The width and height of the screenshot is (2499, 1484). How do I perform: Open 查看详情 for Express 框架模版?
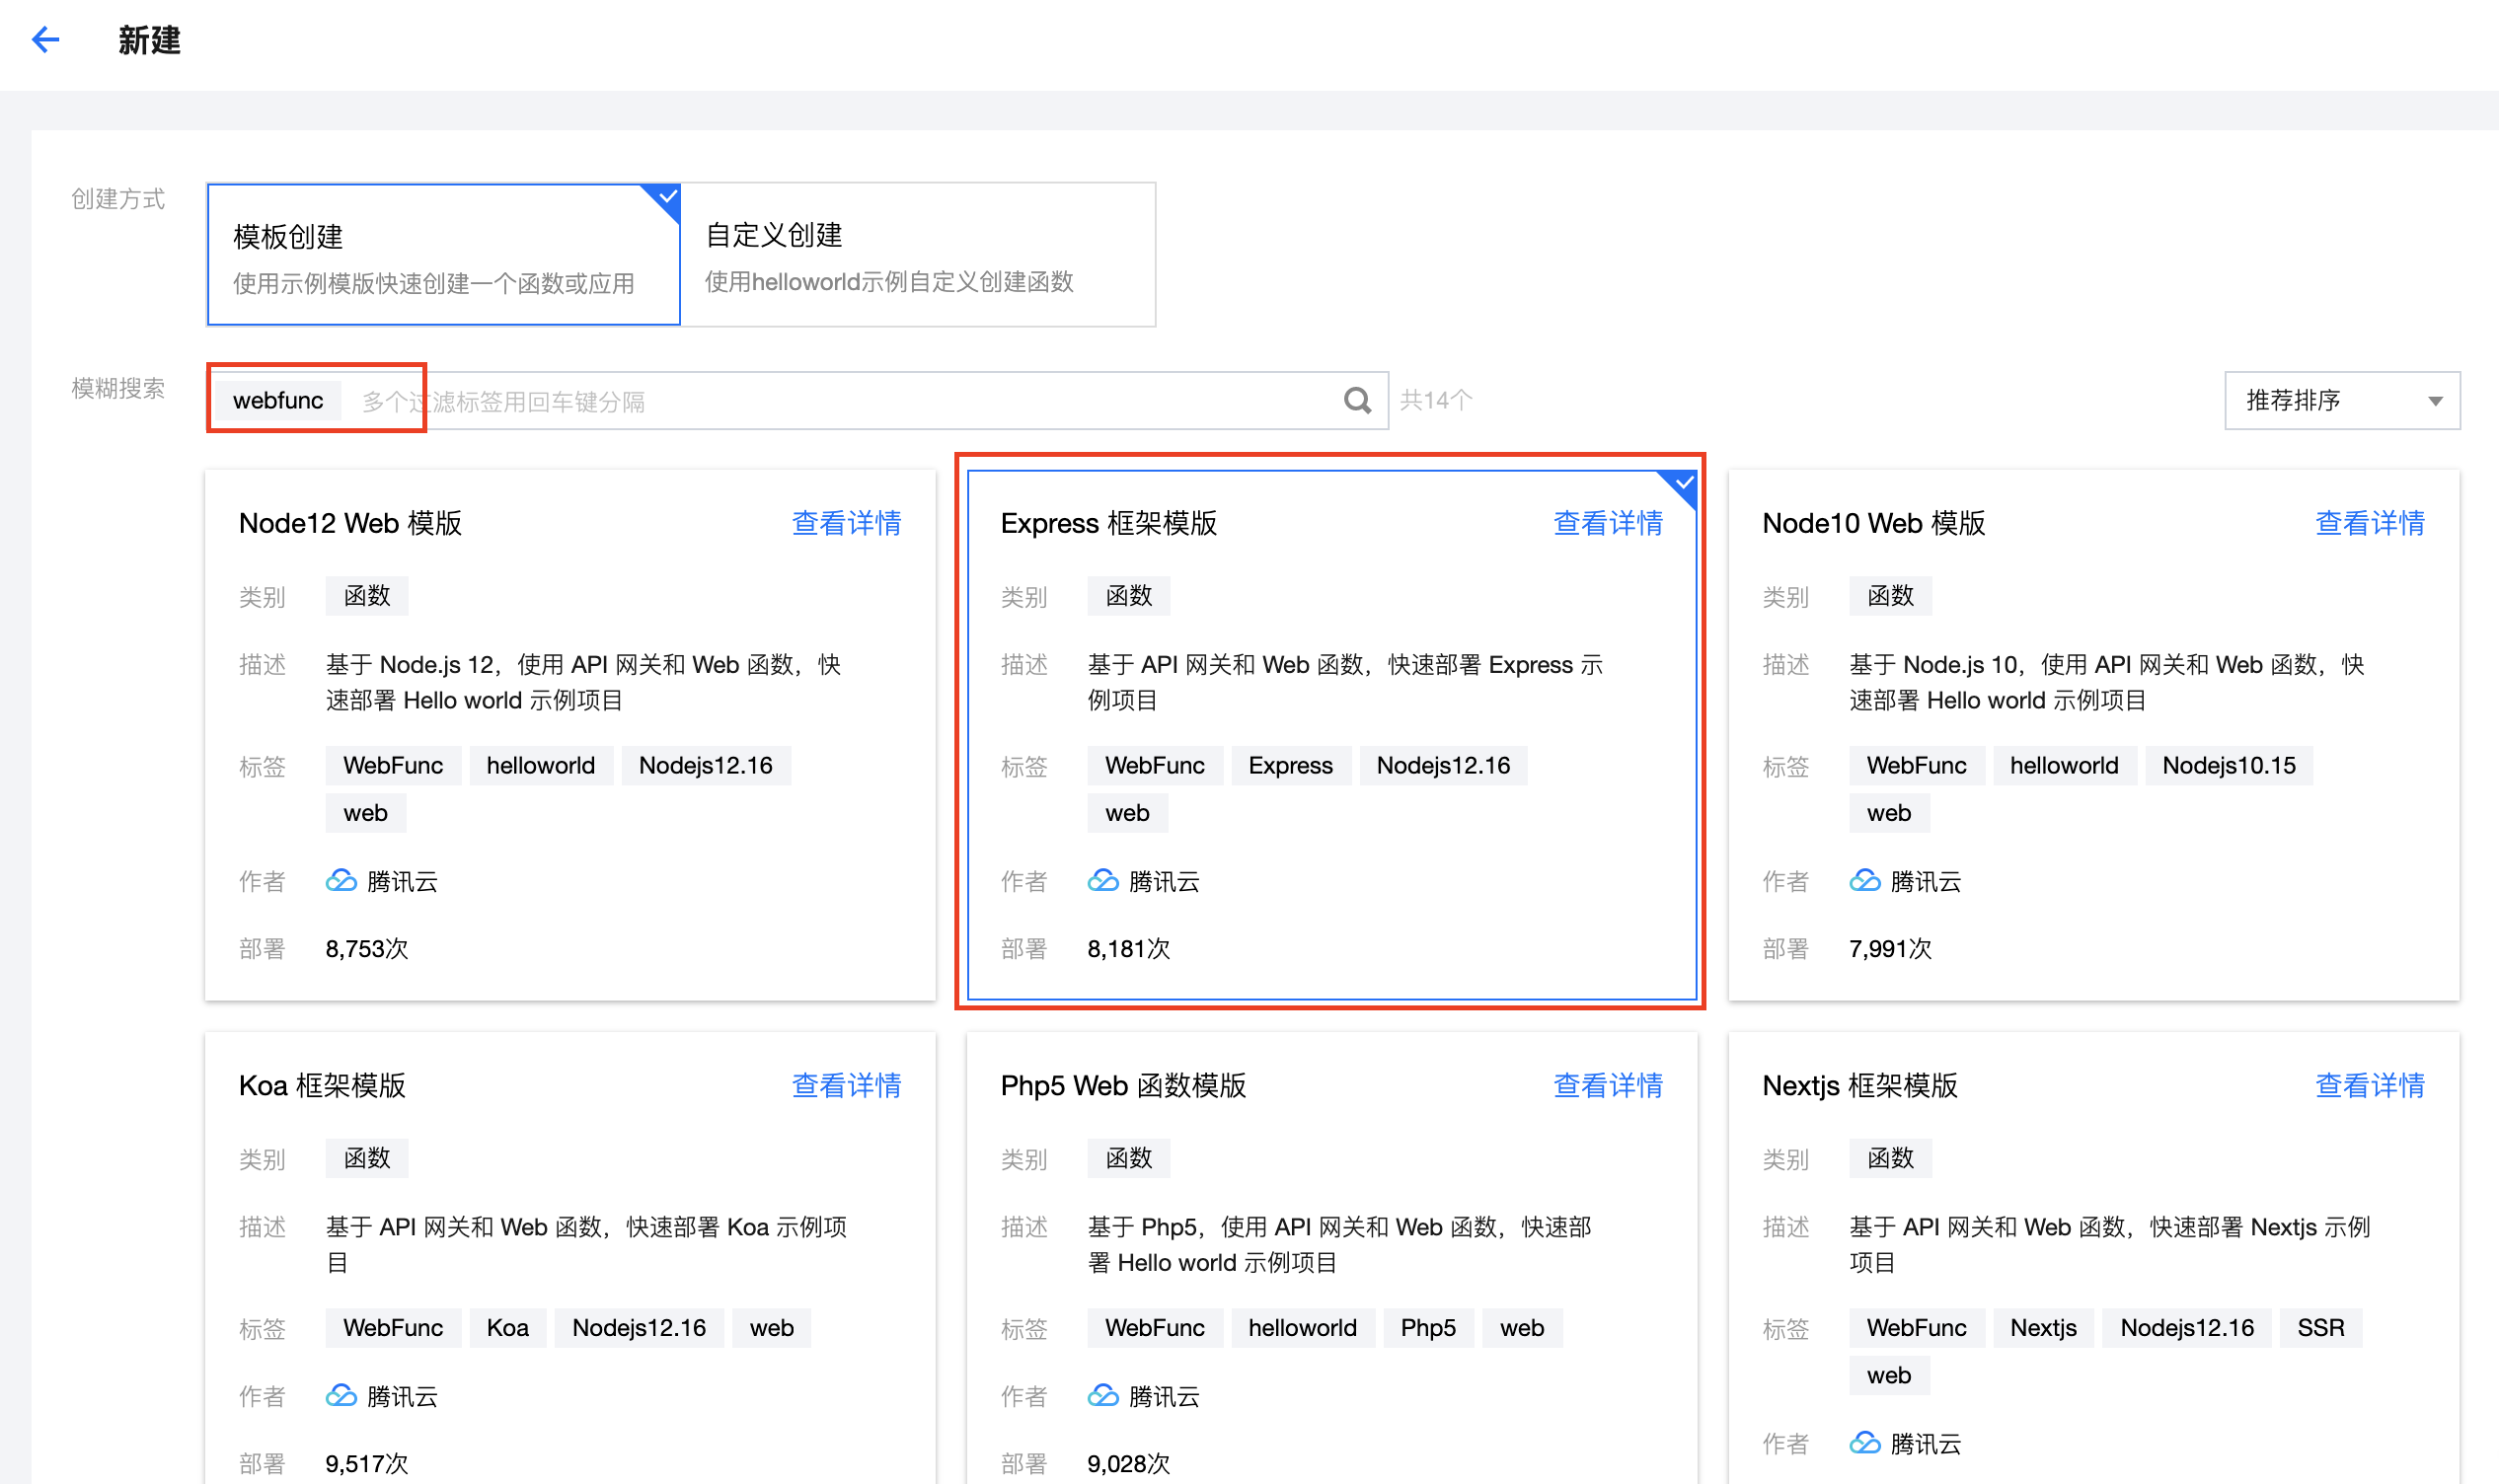(x=1608, y=523)
